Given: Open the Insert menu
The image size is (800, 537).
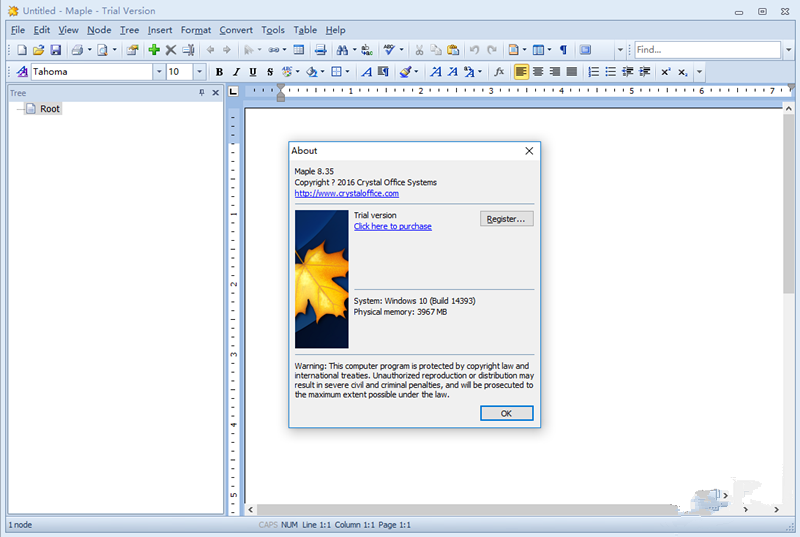Looking at the screenshot, I should pos(160,30).
